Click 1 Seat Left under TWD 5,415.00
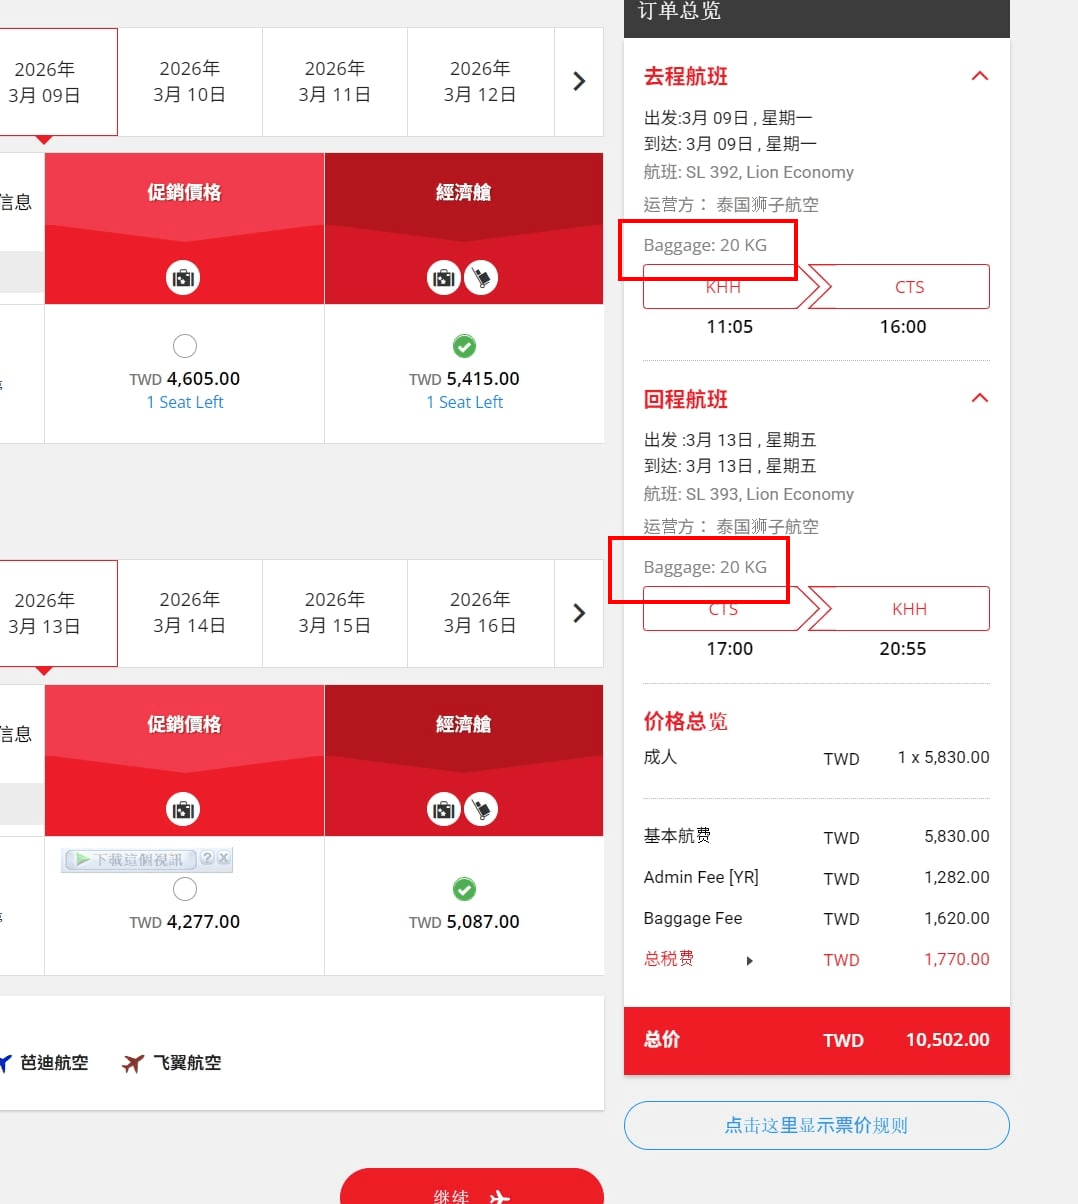This screenshot has height=1204, width=1078. point(465,402)
